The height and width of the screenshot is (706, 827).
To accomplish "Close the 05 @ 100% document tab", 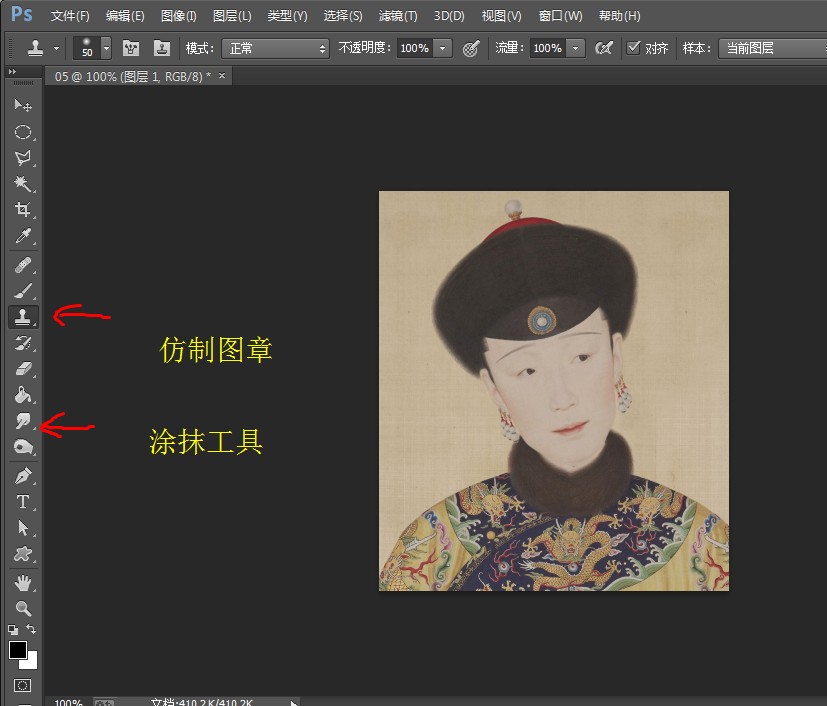I will coord(222,76).
